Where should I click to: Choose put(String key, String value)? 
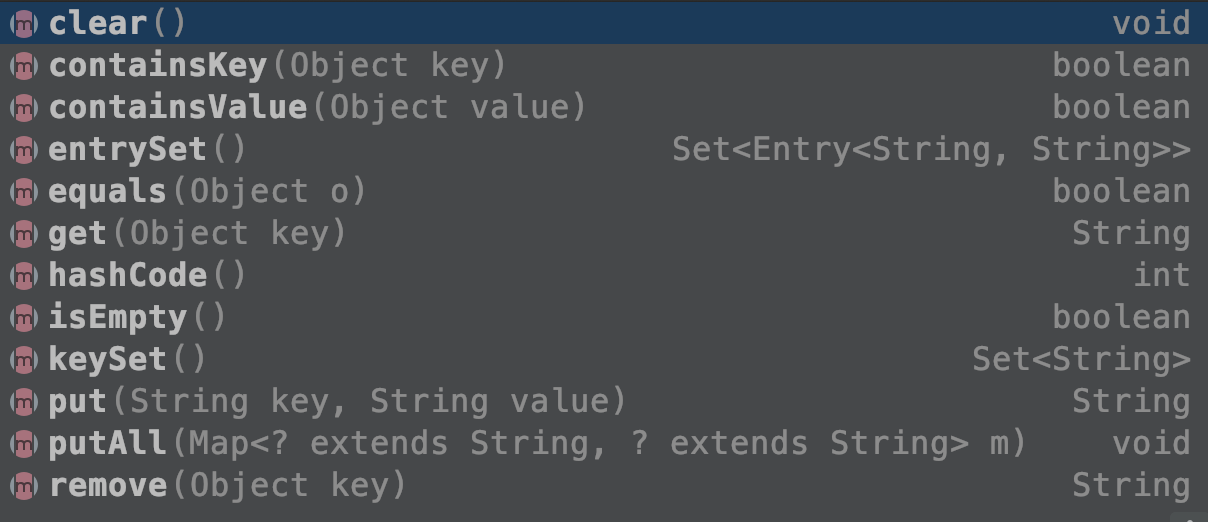point(604,401)
